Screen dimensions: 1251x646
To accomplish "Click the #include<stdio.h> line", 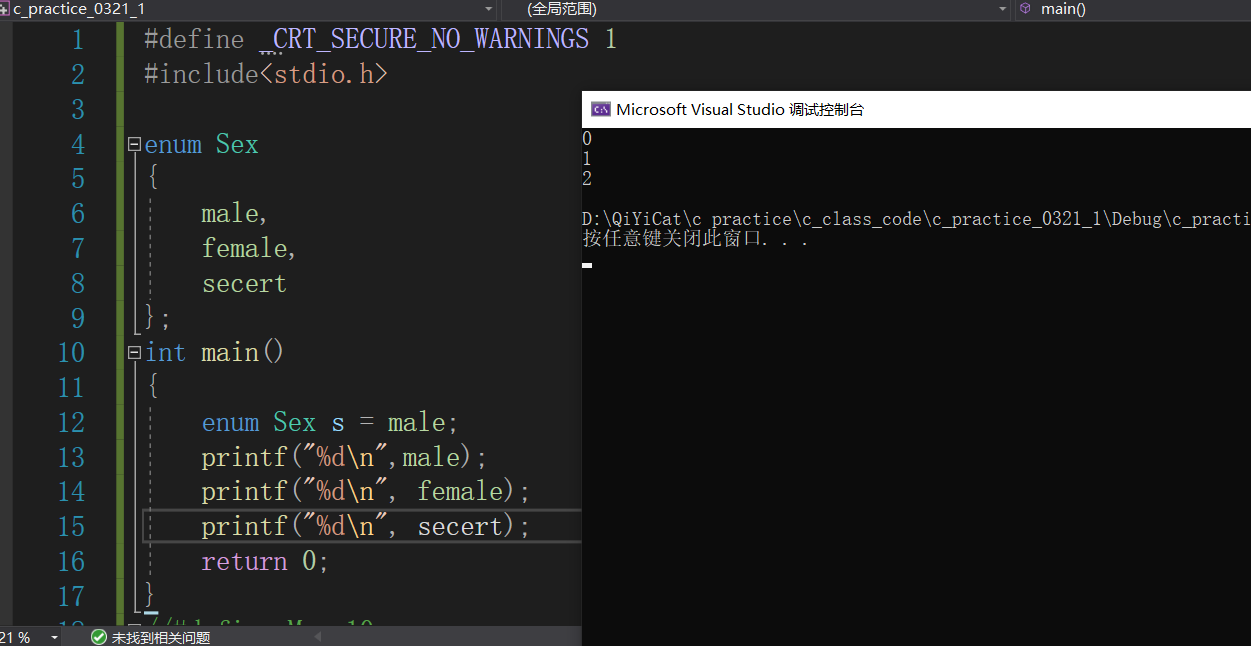I will 265,74.
